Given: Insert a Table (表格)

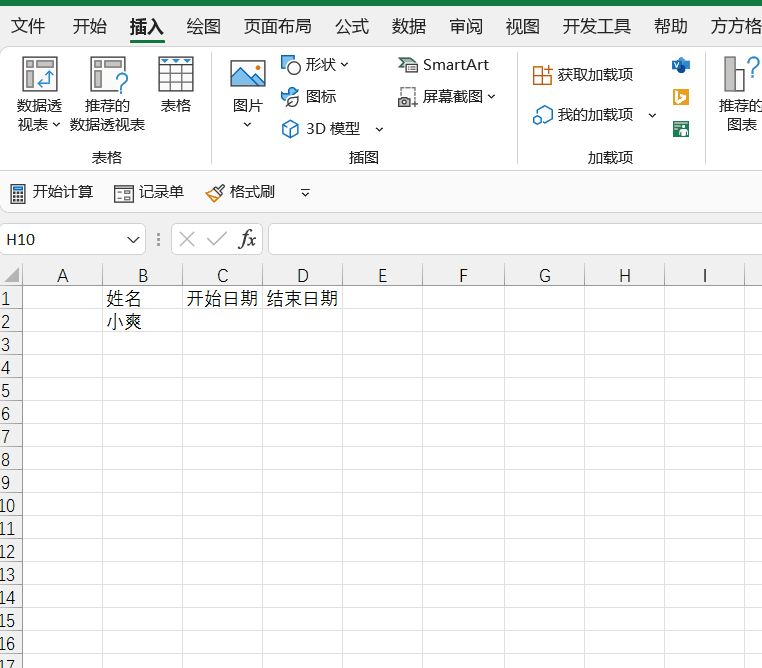Looking at the screenshot, I should [x=175, y=85].
